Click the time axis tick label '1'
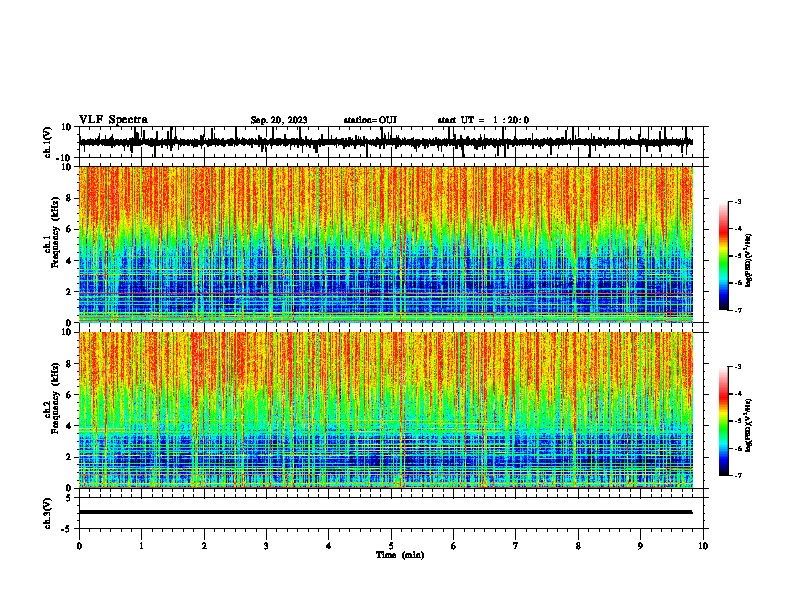The image size is (792, 612). tap(142, 546)
